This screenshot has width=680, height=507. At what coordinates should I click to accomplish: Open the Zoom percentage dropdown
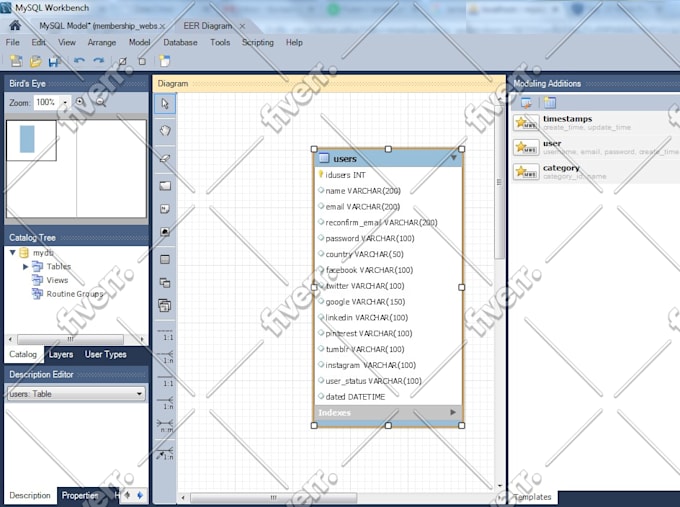click(x=65, y=103)
